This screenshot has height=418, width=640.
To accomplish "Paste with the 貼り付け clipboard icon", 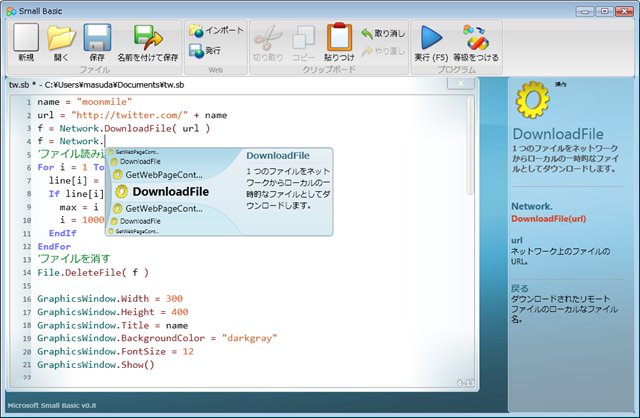I will point(340,39).
